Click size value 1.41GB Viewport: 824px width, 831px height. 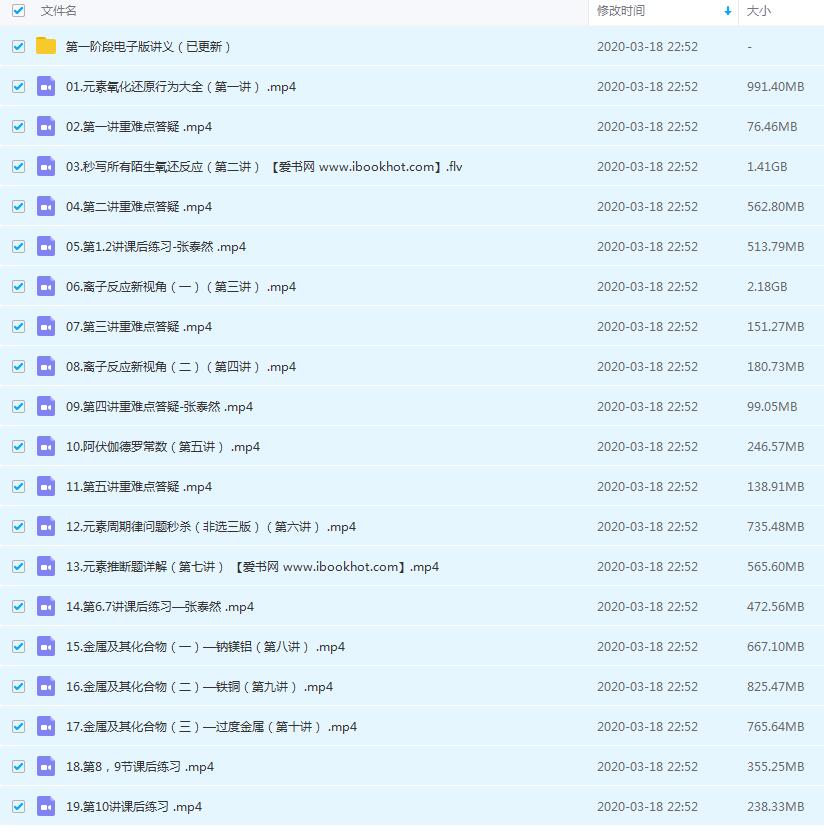click(x=767, y=166)
